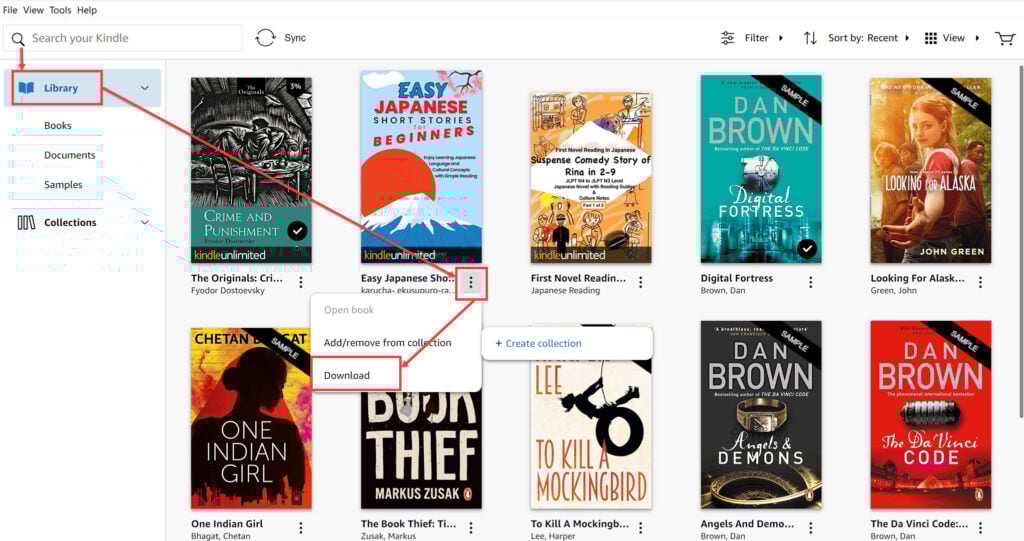This screenshot has width=1024, height=541.
Task: Expand the Collections chevron
Action: 144,222
